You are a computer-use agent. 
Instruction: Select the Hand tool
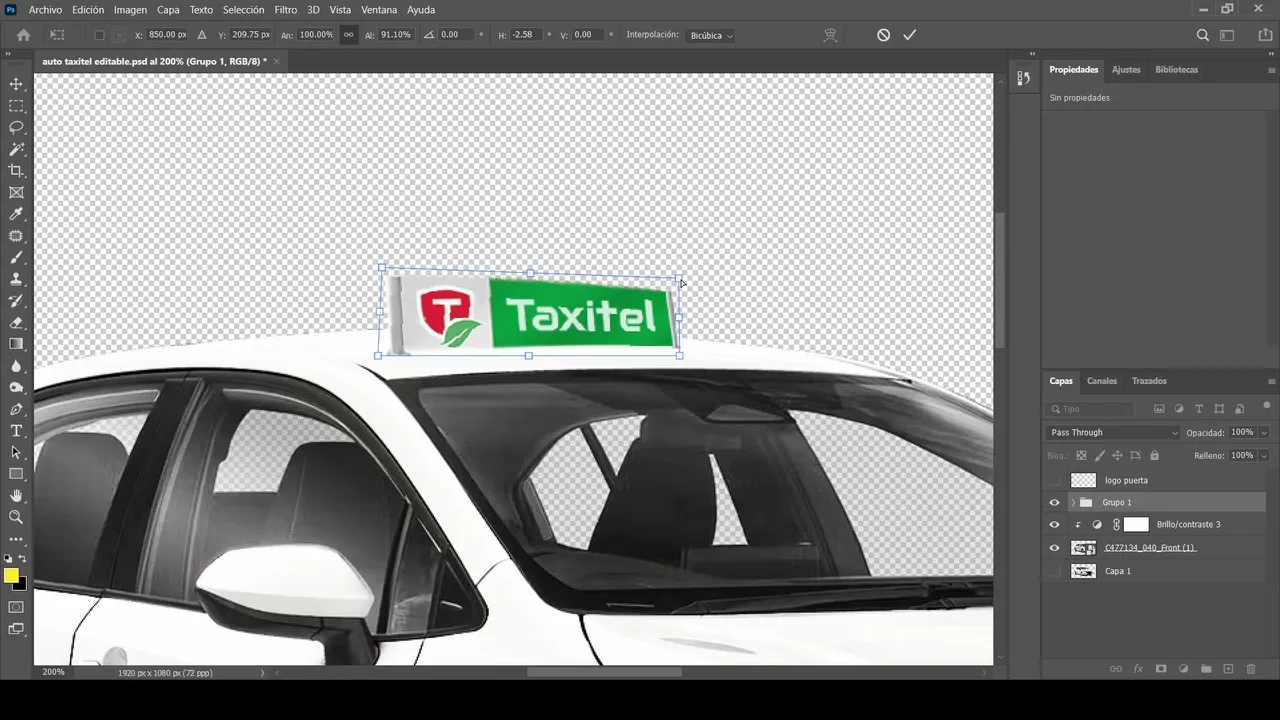point(16,496)
